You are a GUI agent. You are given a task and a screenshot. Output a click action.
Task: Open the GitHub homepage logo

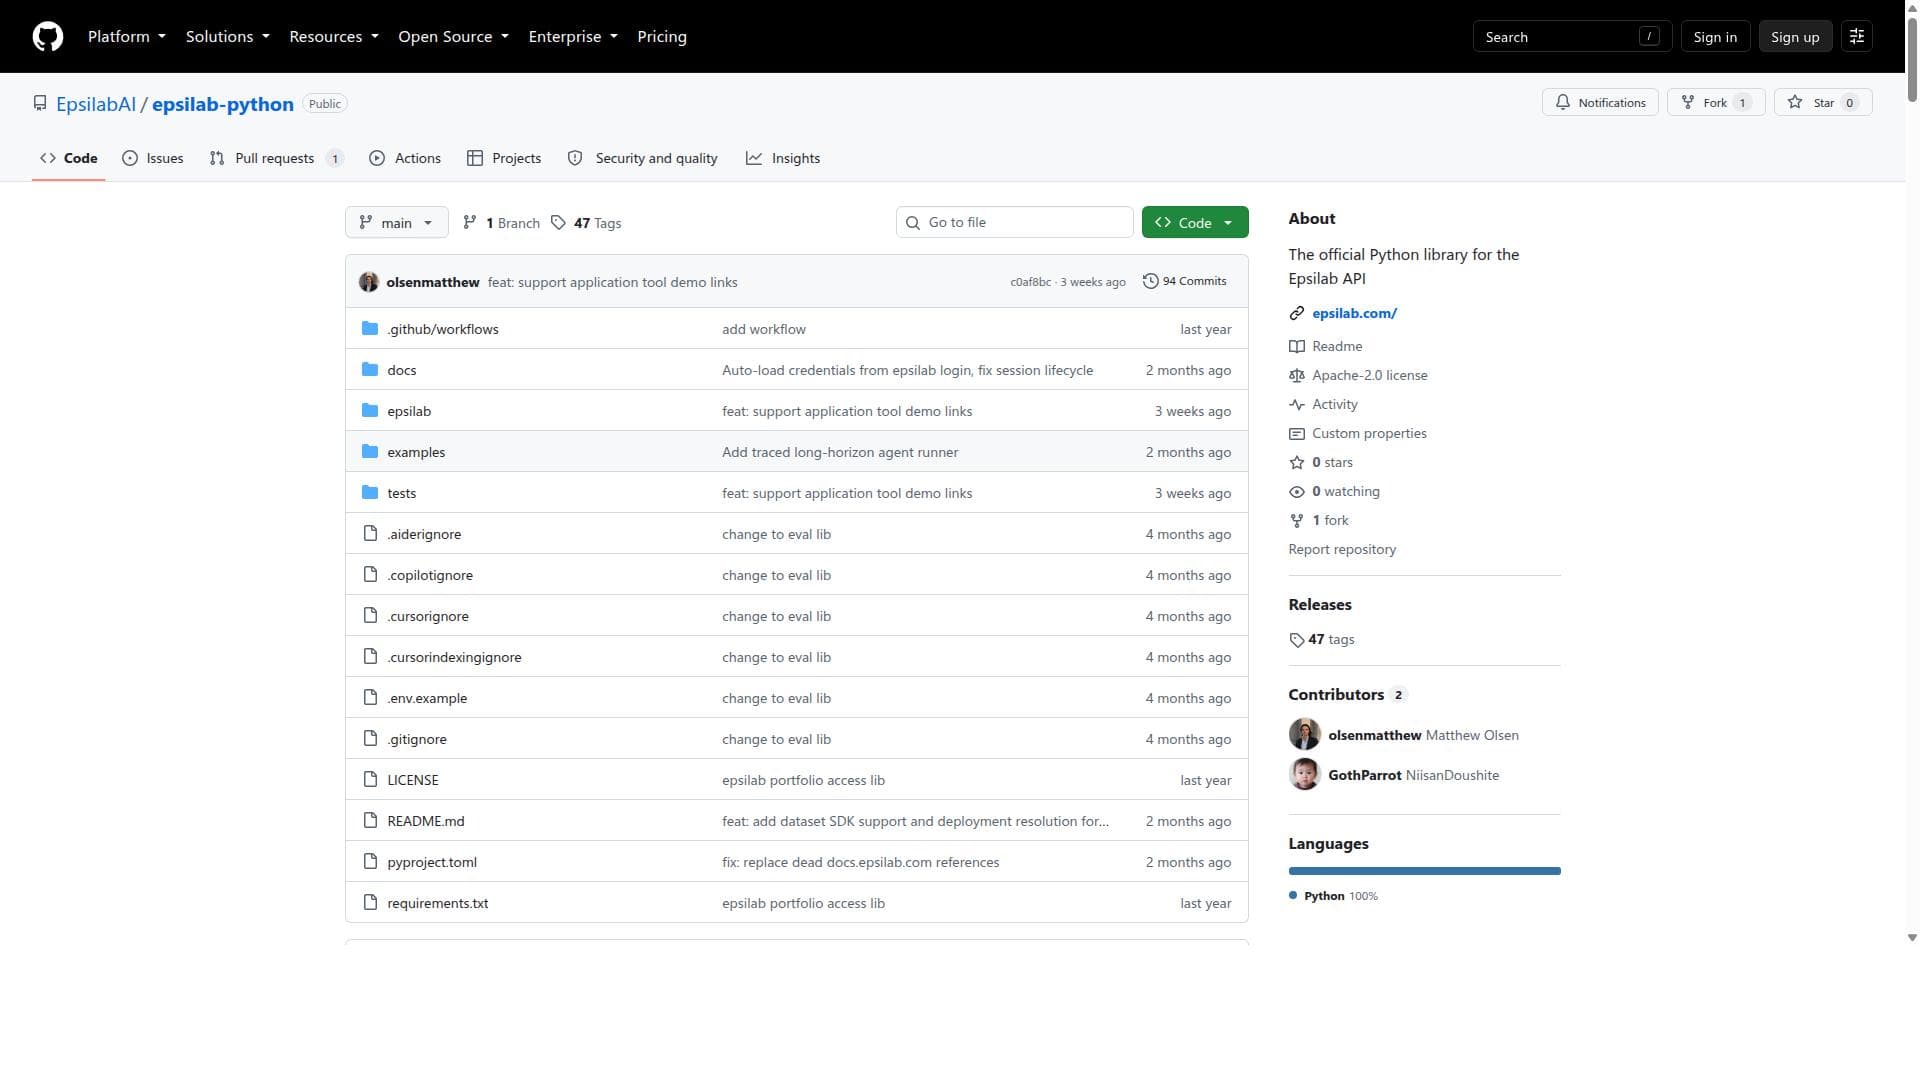(48, 37)
